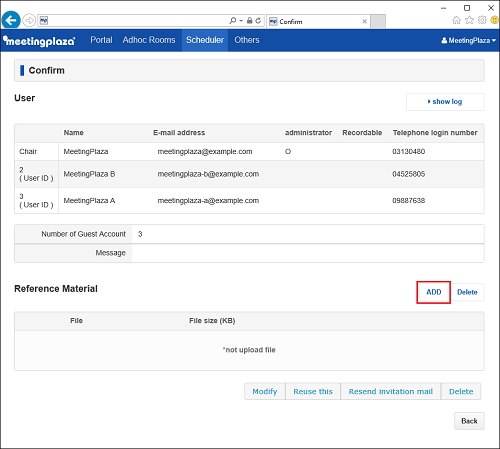The width and height of the screenshot is (500, 449).
Task: Click the show log button
Action: pos(445,102)
